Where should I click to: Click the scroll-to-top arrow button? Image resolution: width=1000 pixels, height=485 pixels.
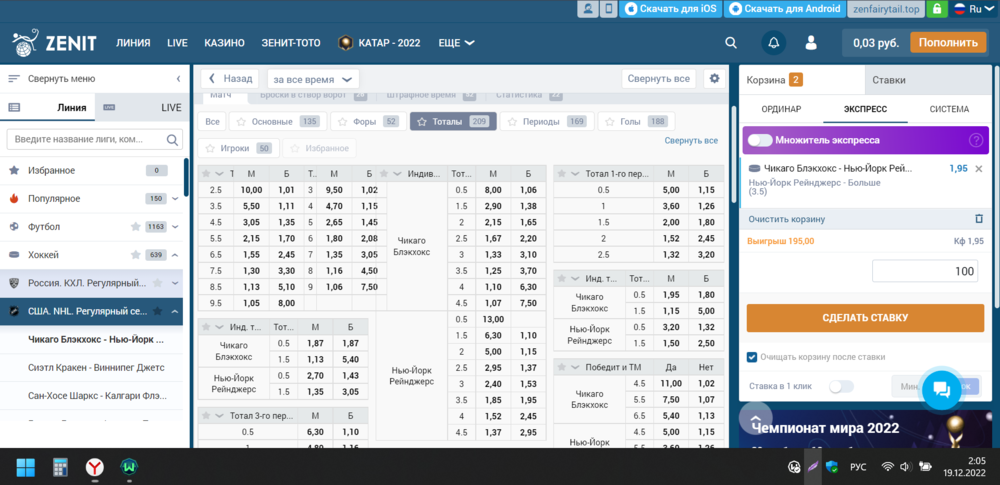coord(756,418)
